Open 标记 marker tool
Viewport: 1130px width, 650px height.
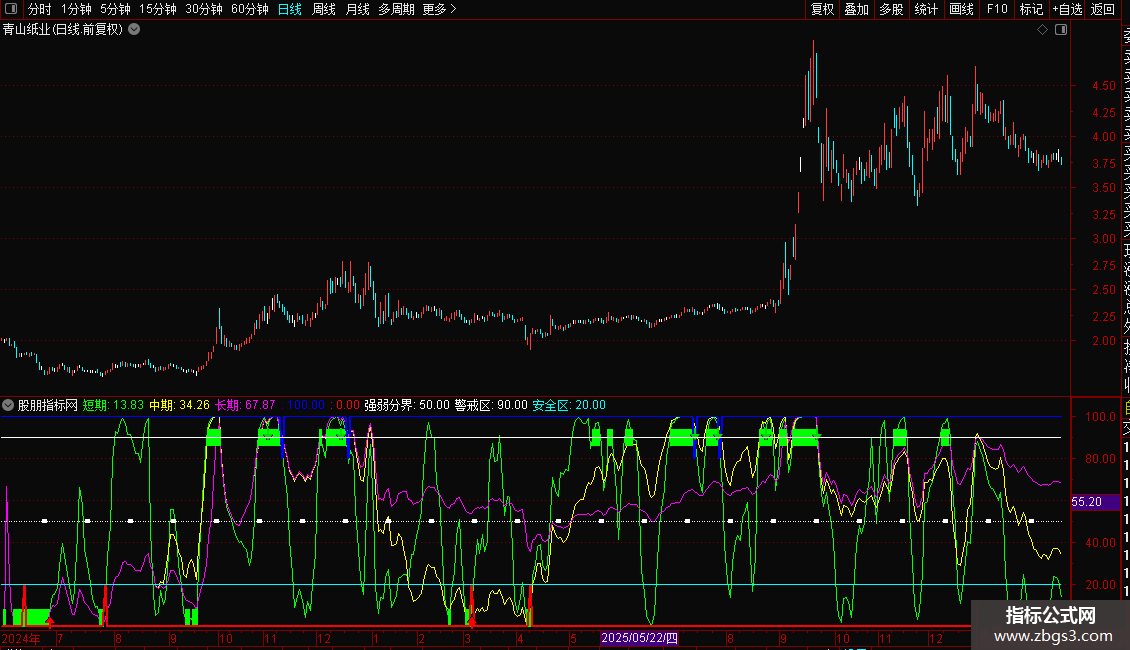(1031, 9)
